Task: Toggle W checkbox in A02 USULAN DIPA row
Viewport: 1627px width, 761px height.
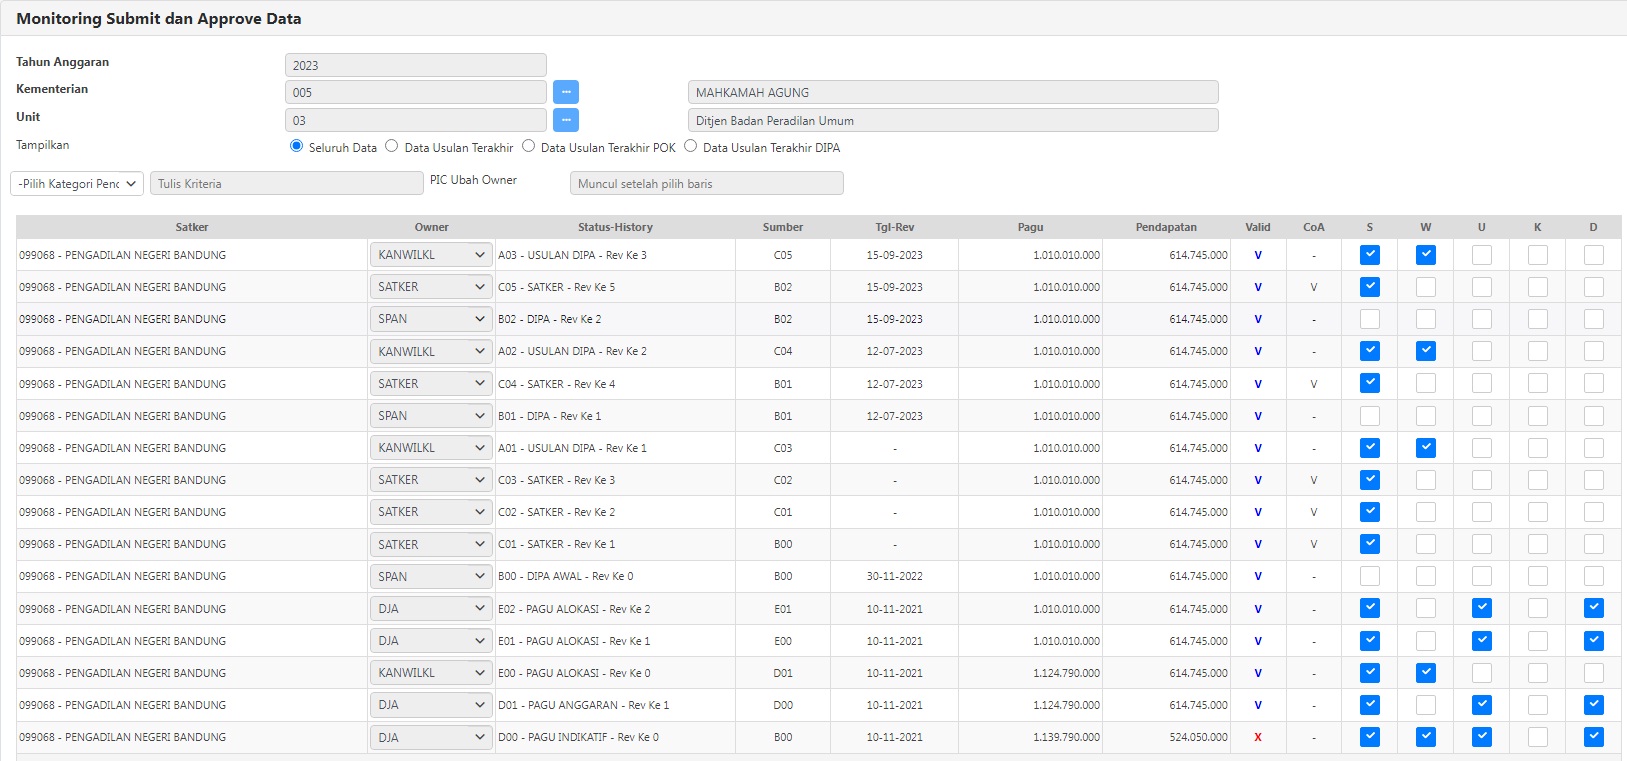Action: (1426, 351)
